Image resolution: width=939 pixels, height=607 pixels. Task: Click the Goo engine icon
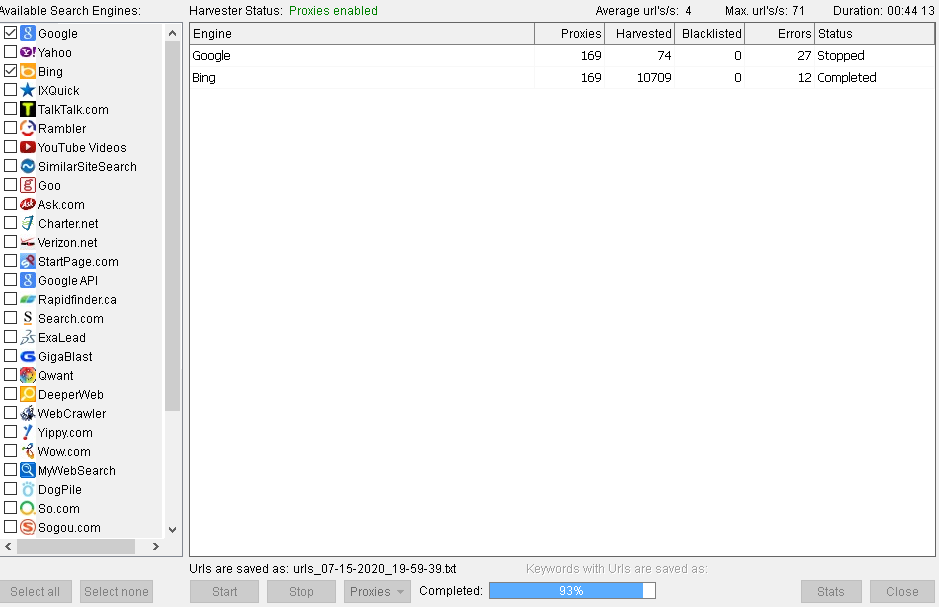tap(28, 185)
